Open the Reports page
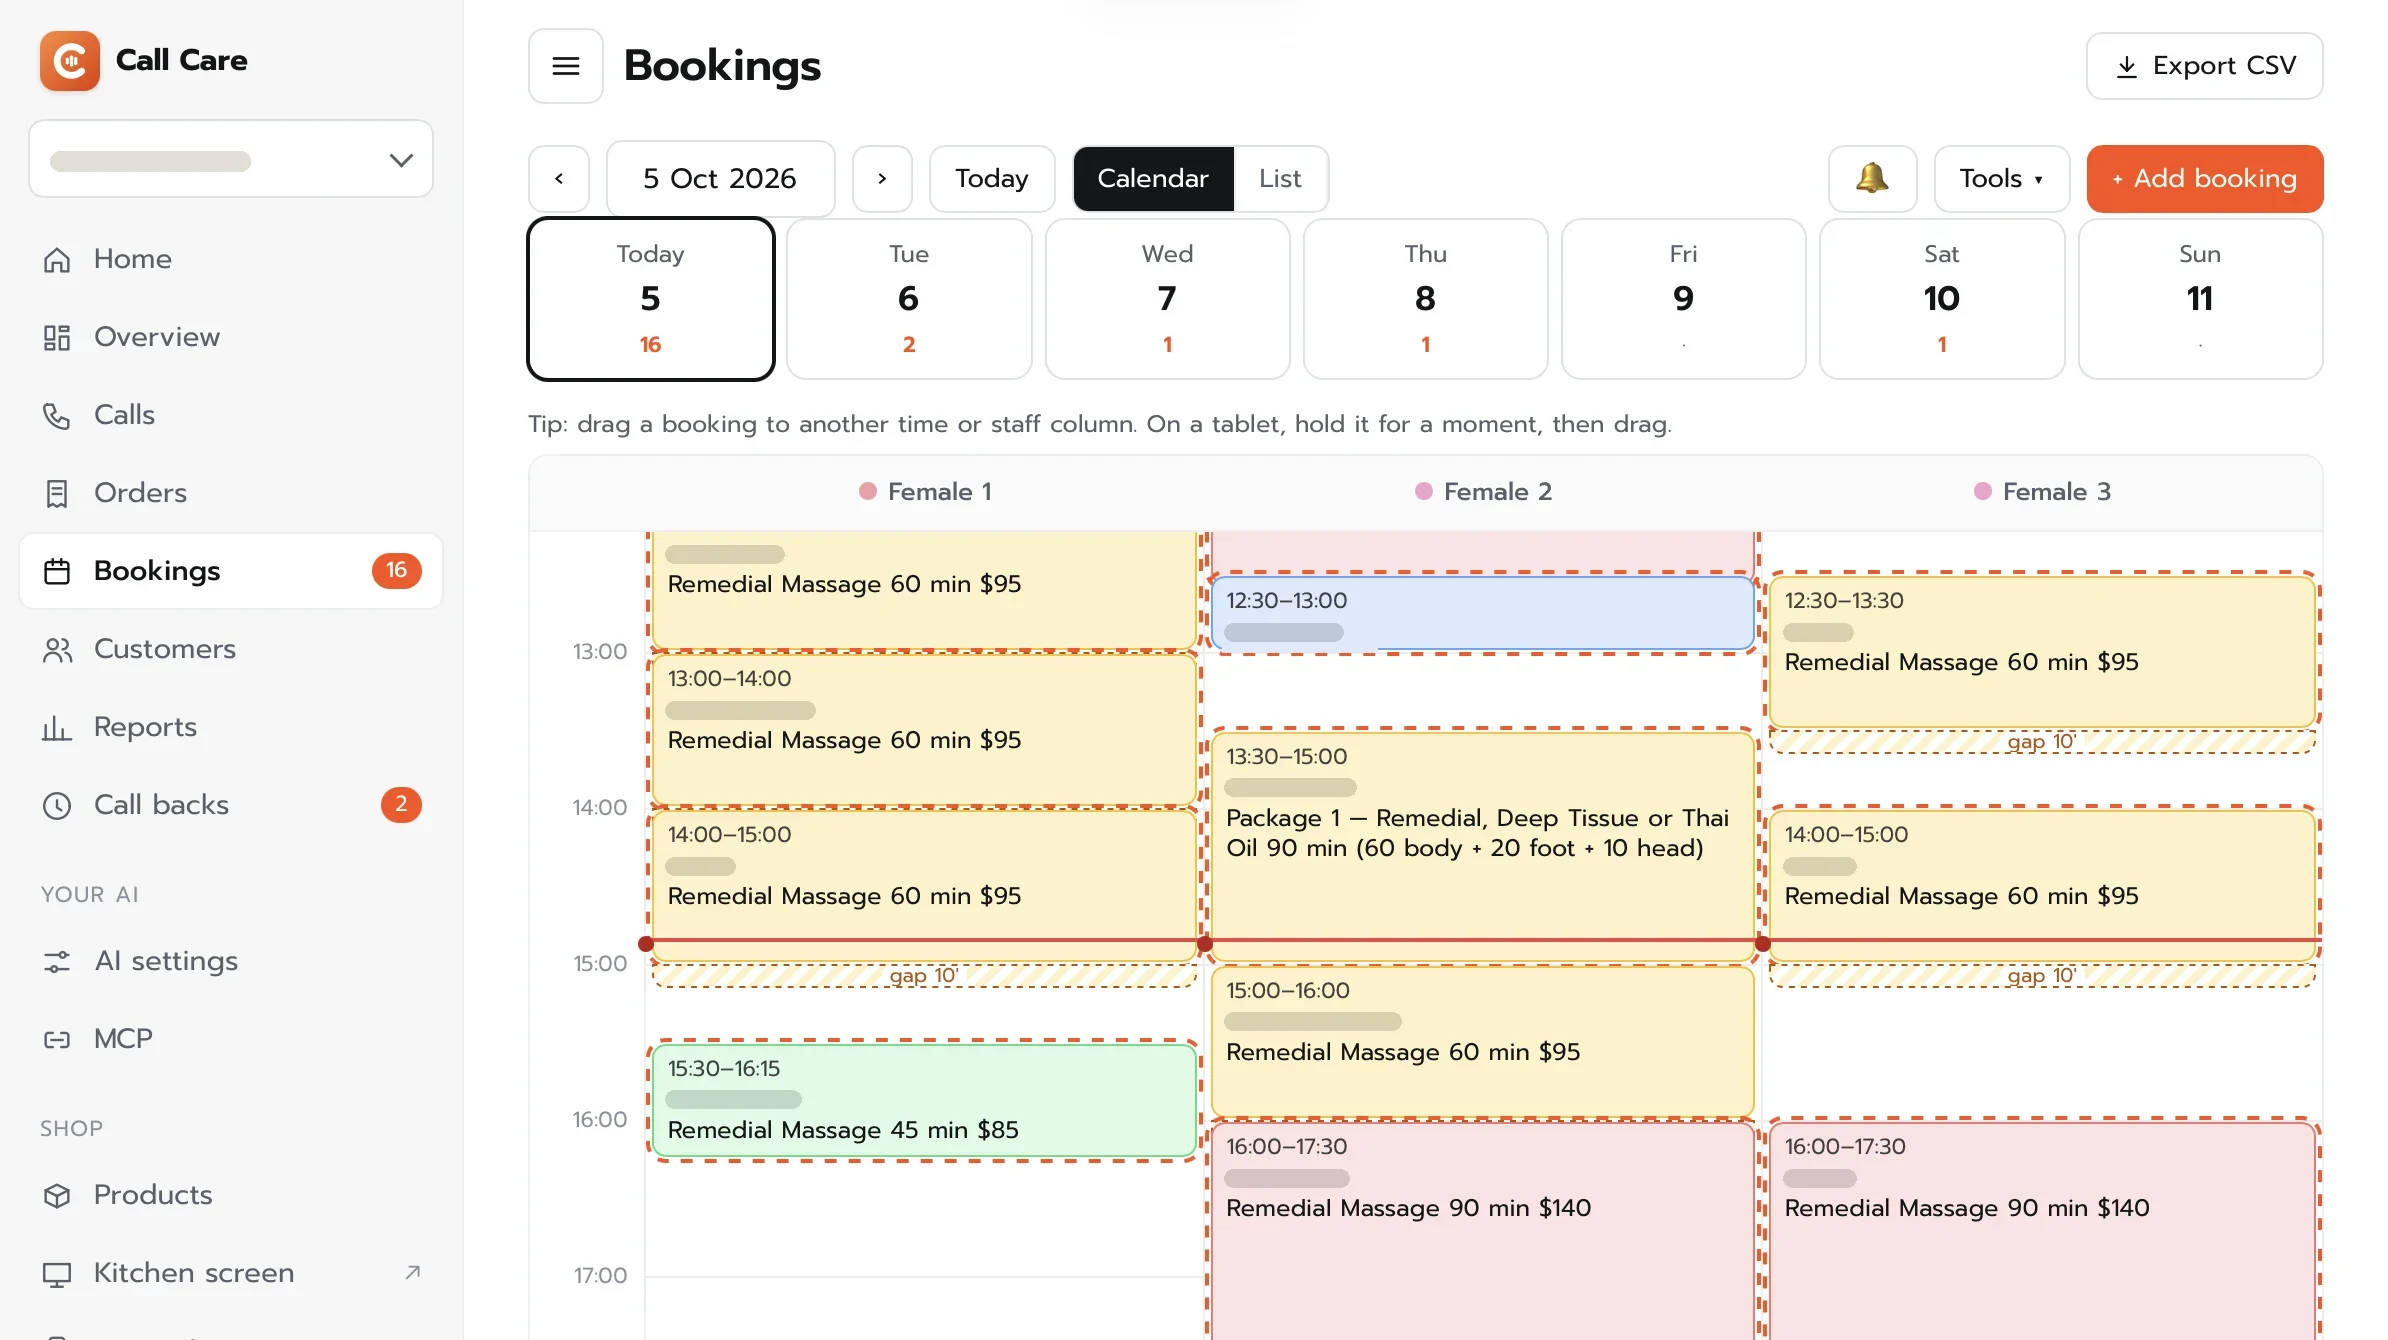This screenshot has height=1340, width=2388. coord(231,727)
